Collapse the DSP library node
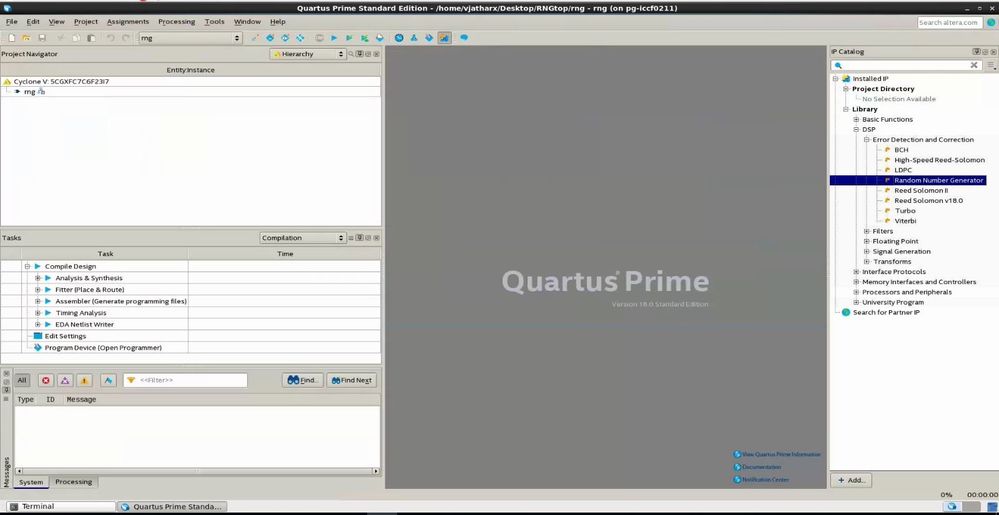 click(x=856, y=129)
